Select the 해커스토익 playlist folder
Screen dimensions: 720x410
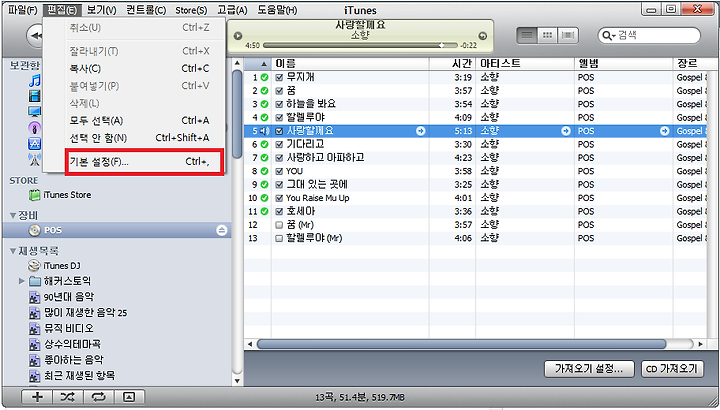(60, 281)
